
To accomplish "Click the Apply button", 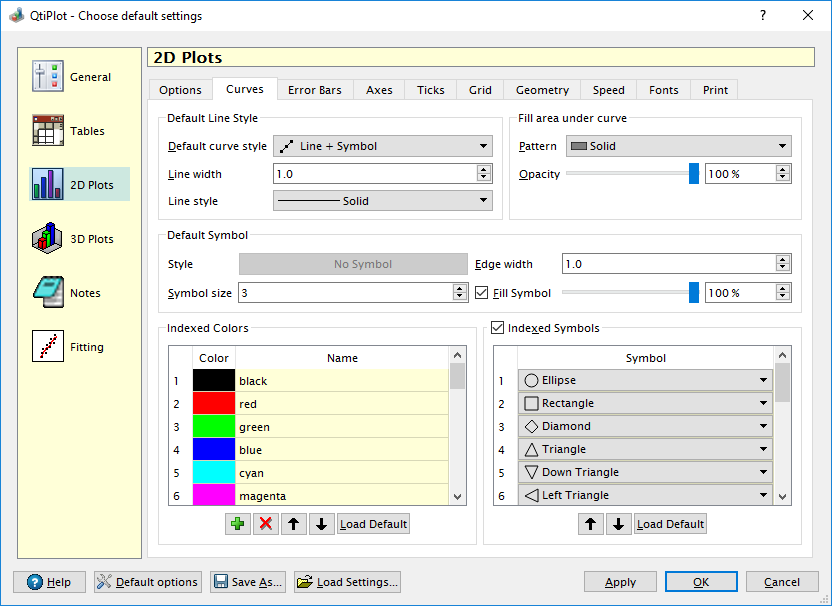I will [x=620, y=582].
